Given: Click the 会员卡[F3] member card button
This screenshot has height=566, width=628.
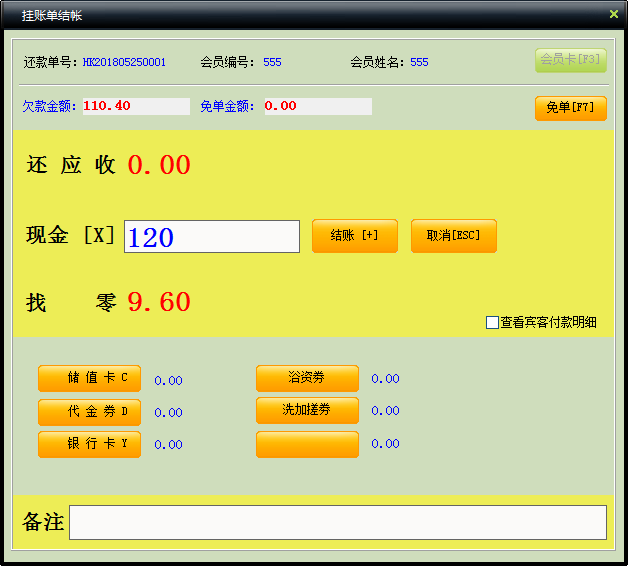Looking at the screenshot, I should 570,60.
